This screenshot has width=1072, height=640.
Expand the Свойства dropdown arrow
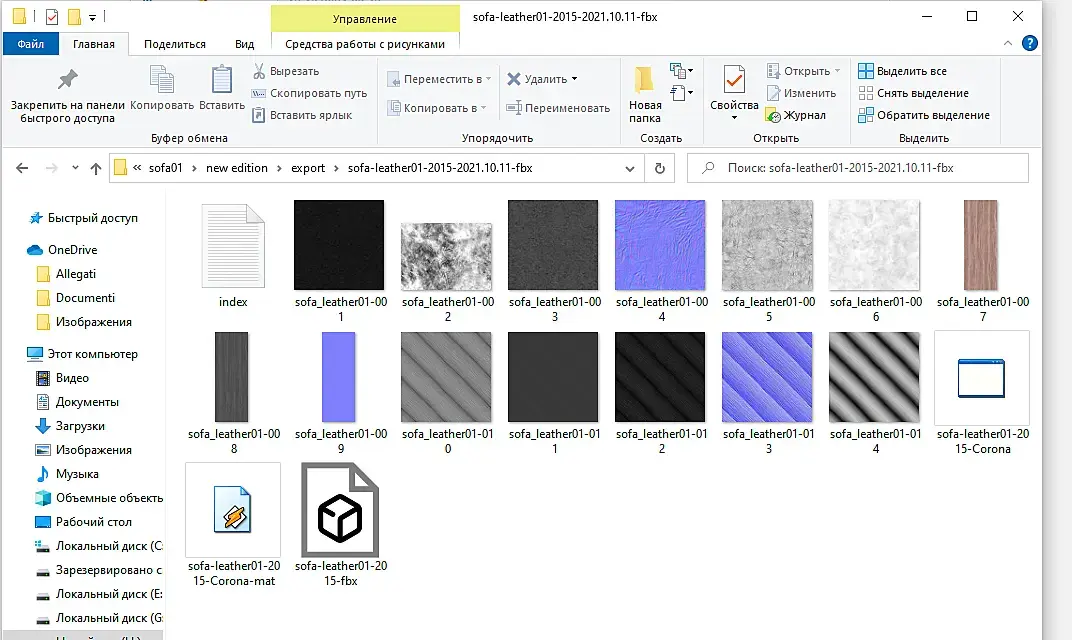734,118
